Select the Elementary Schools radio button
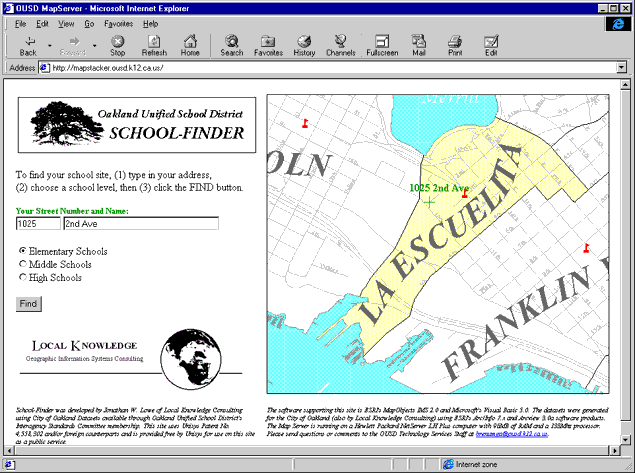 tap(23, 251)
